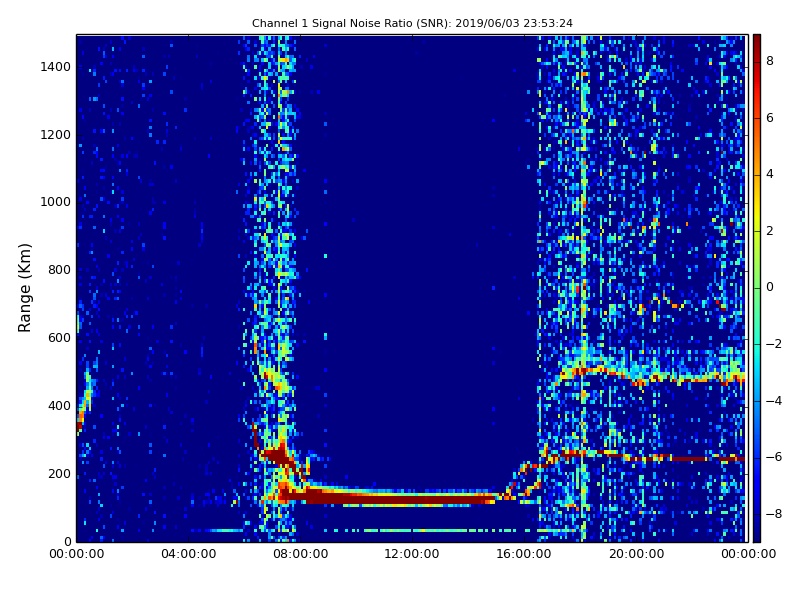Click the dark red top of the colorbar
The height and width of the screenshot is (600, 800).
757,41
